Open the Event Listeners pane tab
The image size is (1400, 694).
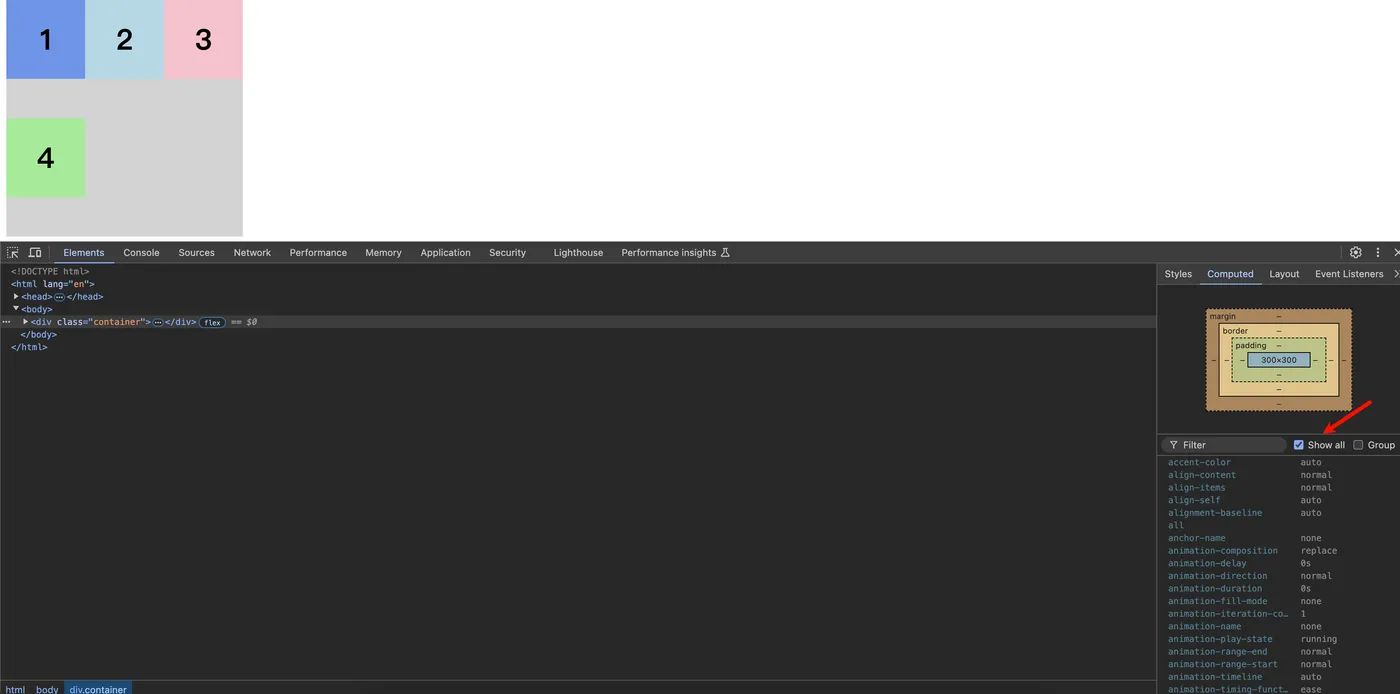(x=1349, y=274)
